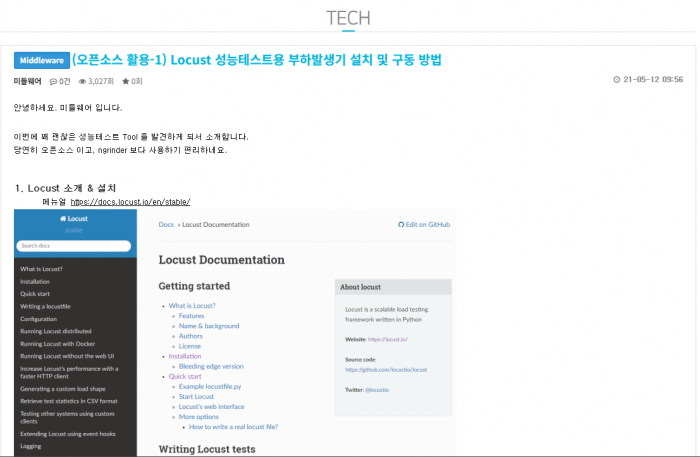Image resolution: width=700 pixels, height=457 pixels.
Task: Click the Search docs input field
Action: (74, 246)
